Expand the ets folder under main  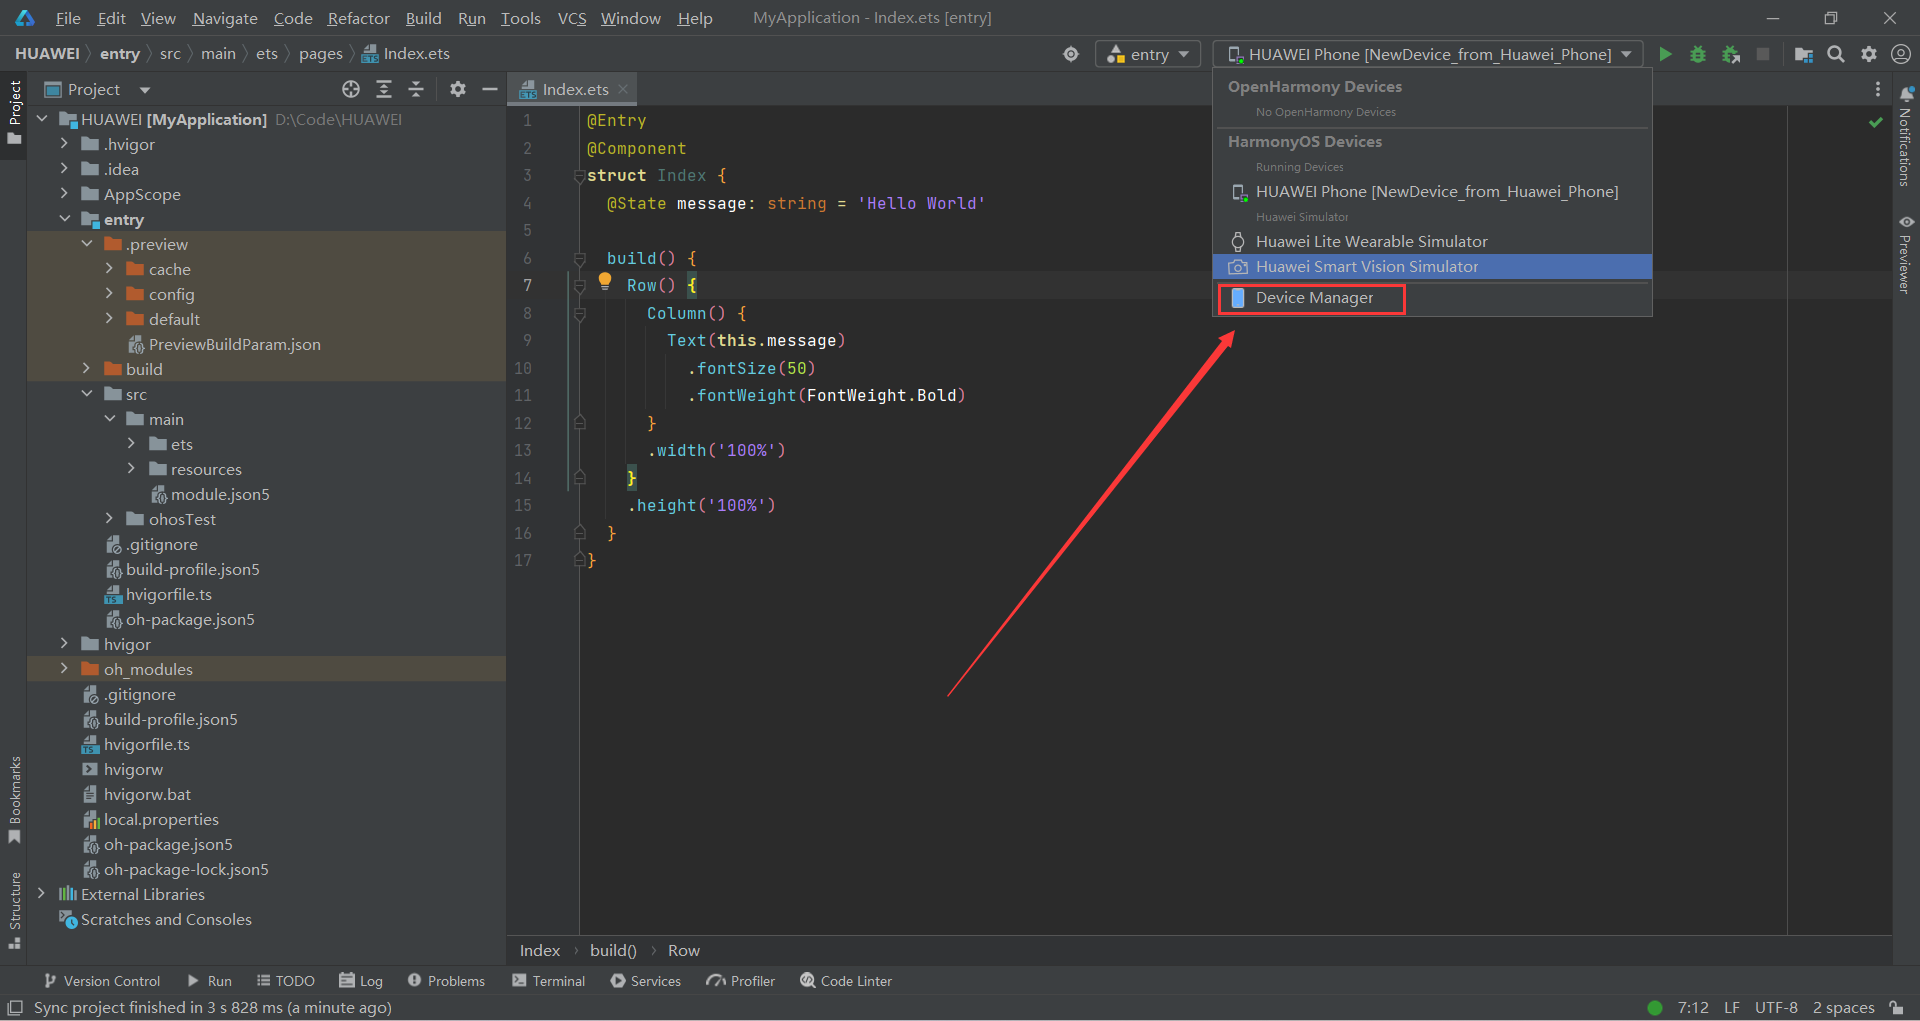tap(131, 444)
